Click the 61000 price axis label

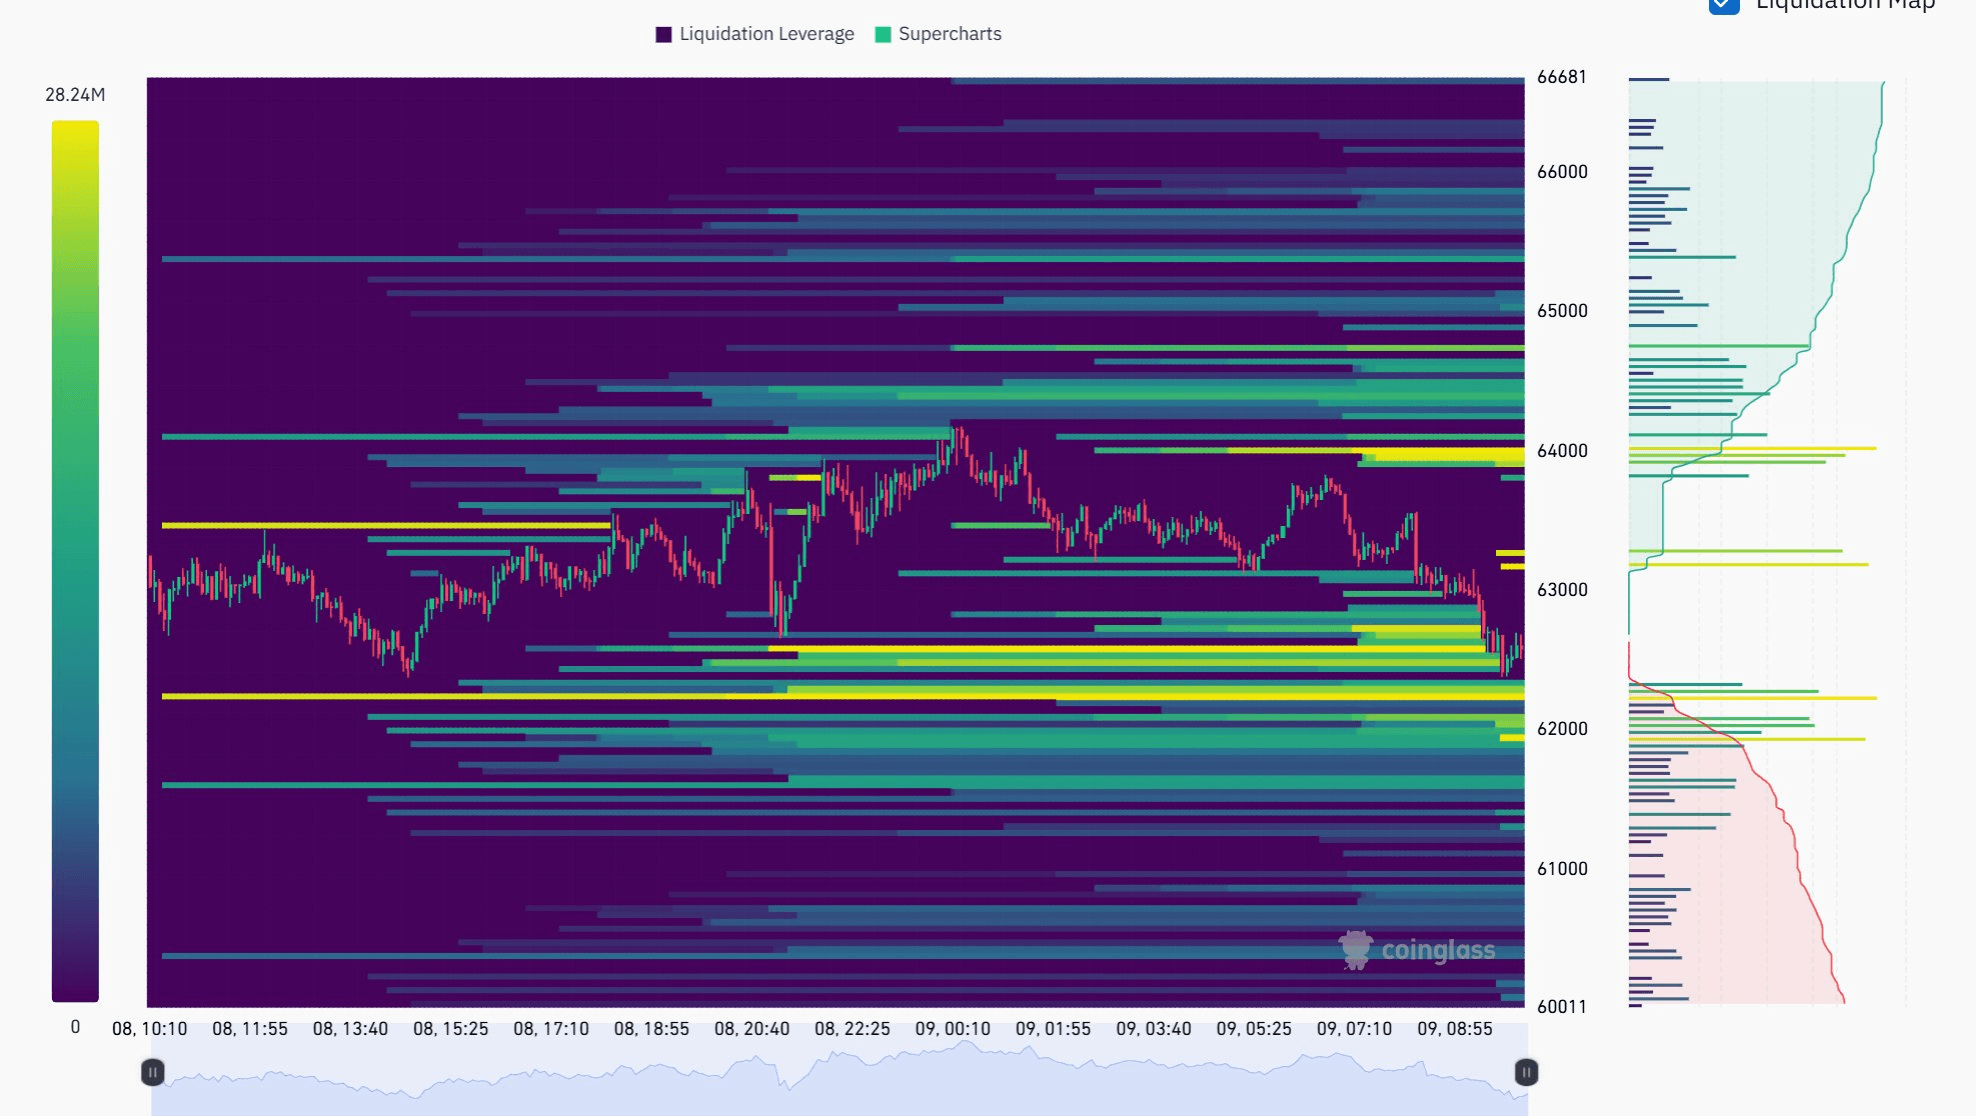coord(1562,869)
